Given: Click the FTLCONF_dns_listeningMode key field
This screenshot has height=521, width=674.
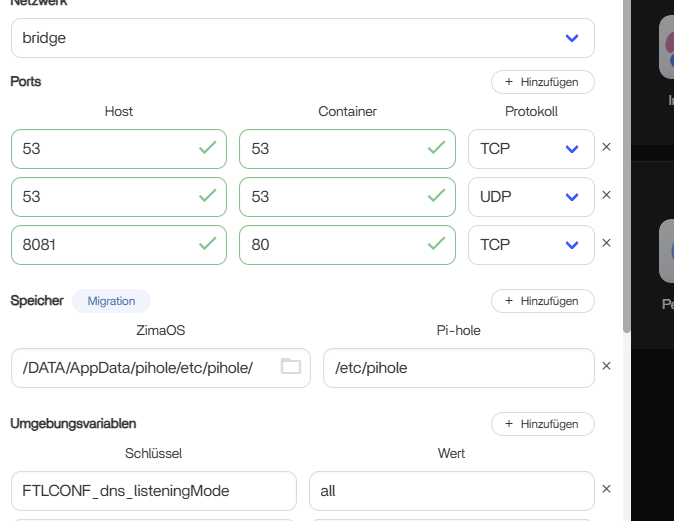Looking at the screenshot, I should click(x=153, y=491).
